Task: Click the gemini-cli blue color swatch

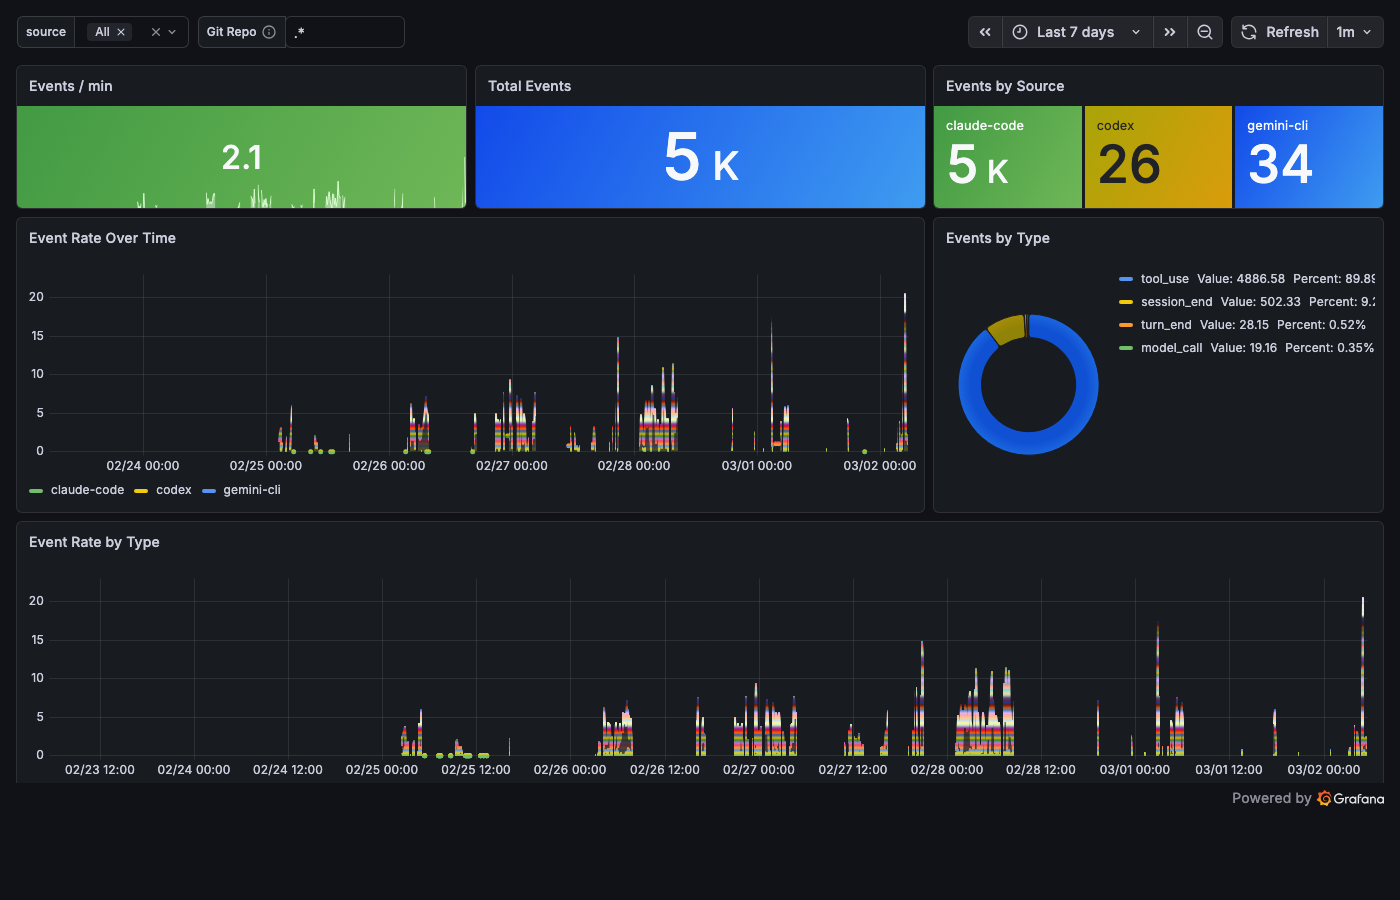Action: [209, 490]
